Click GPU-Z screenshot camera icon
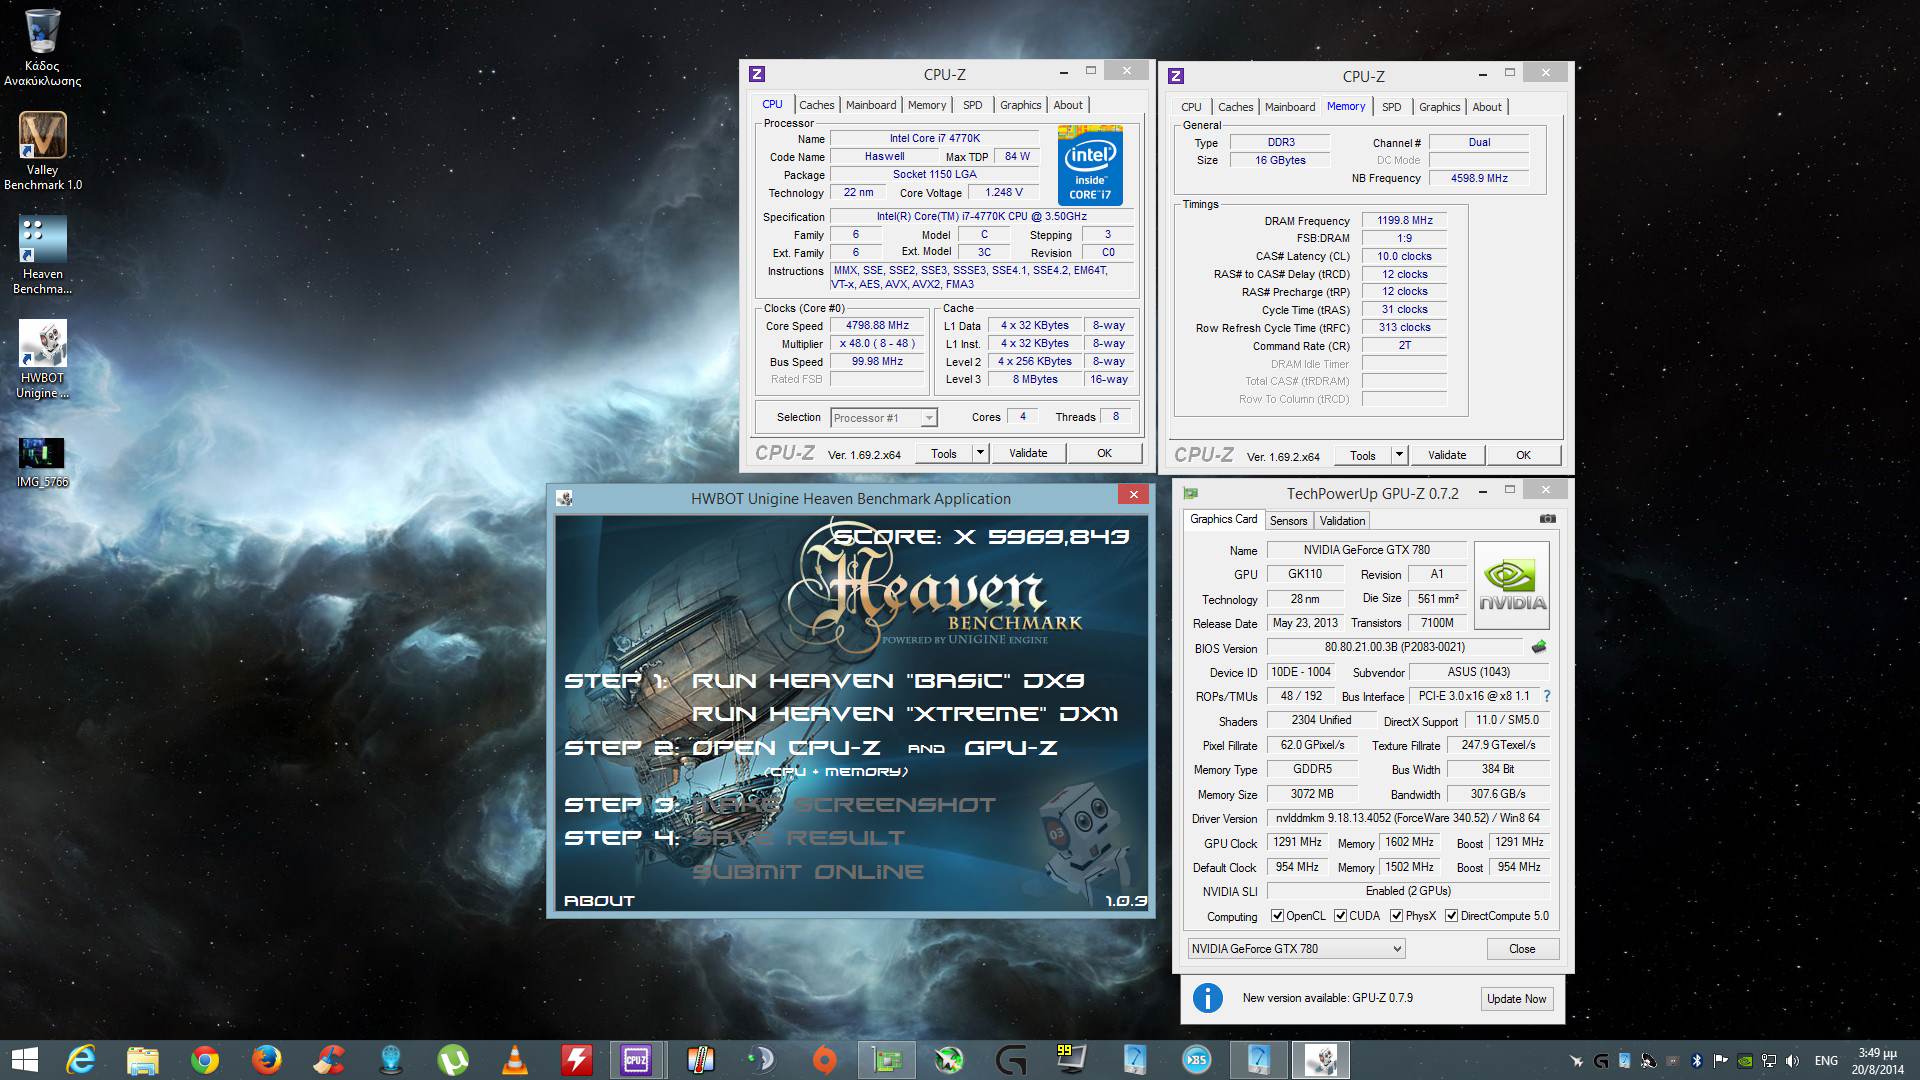The height and width of the screenshot is (1080, 1920). click(x=1547, y=519)
